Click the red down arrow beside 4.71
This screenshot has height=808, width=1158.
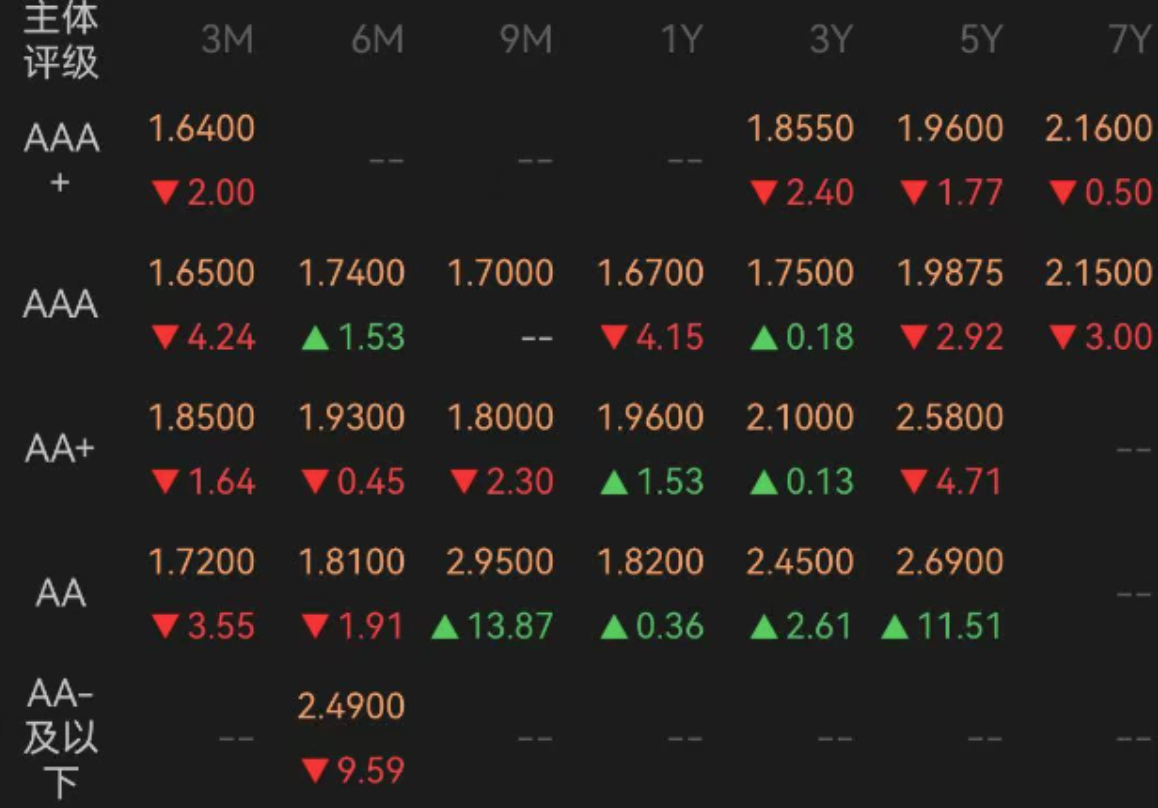point(914,483)
